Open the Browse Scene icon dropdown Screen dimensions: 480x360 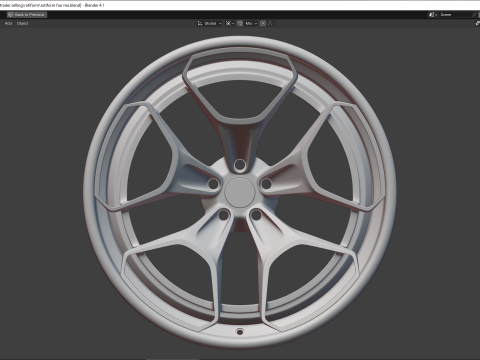click(x=433, y=15)
